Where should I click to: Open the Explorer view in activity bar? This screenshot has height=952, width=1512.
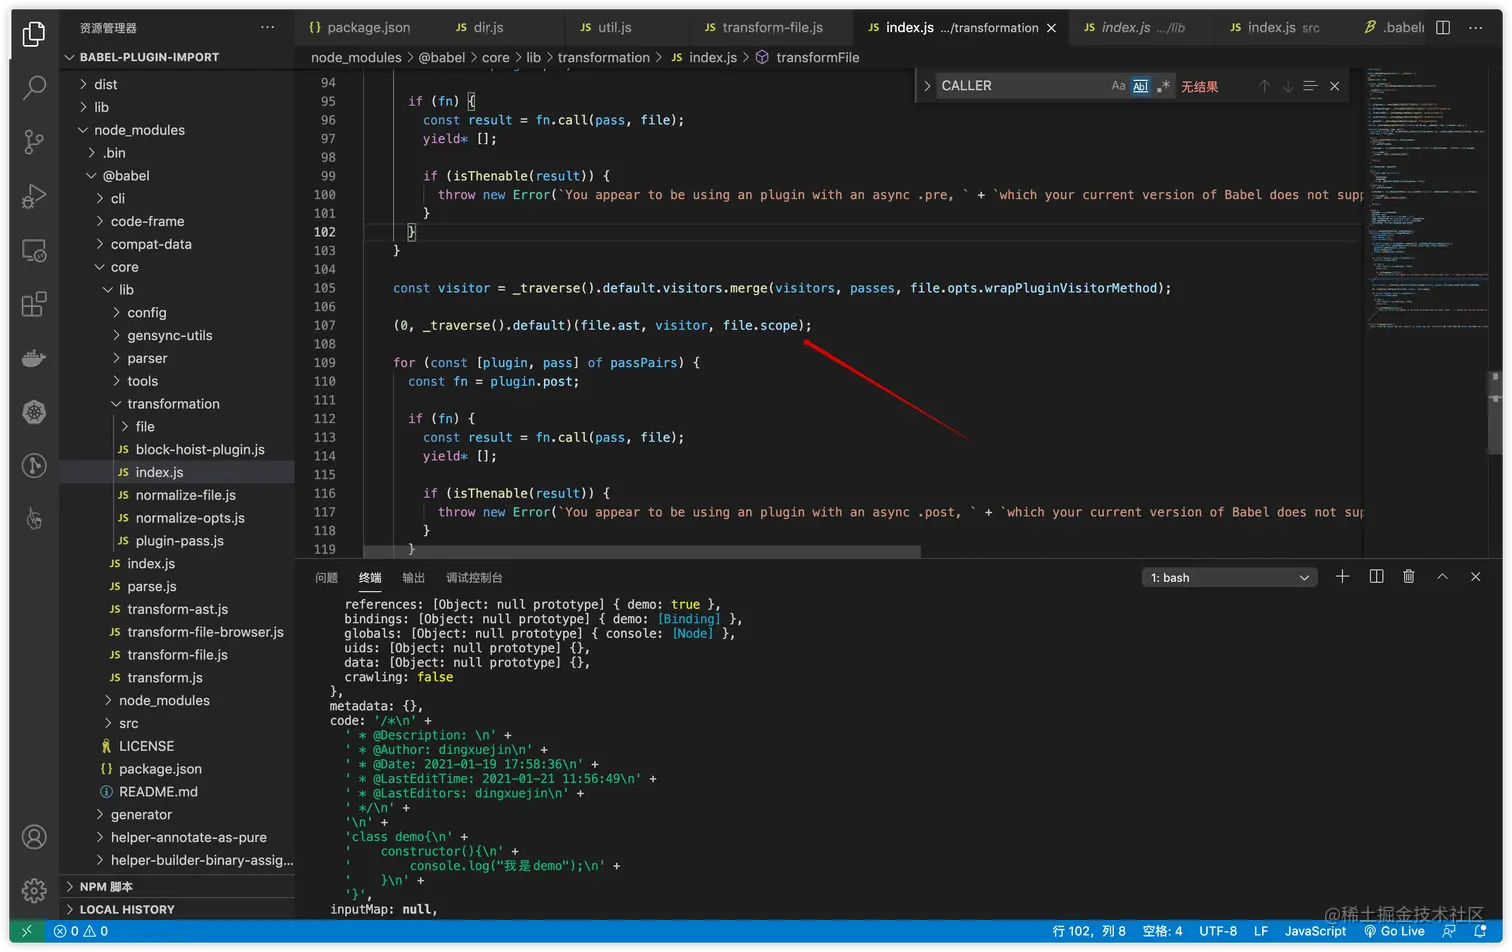pyautogui.click(x=34, y=34)
